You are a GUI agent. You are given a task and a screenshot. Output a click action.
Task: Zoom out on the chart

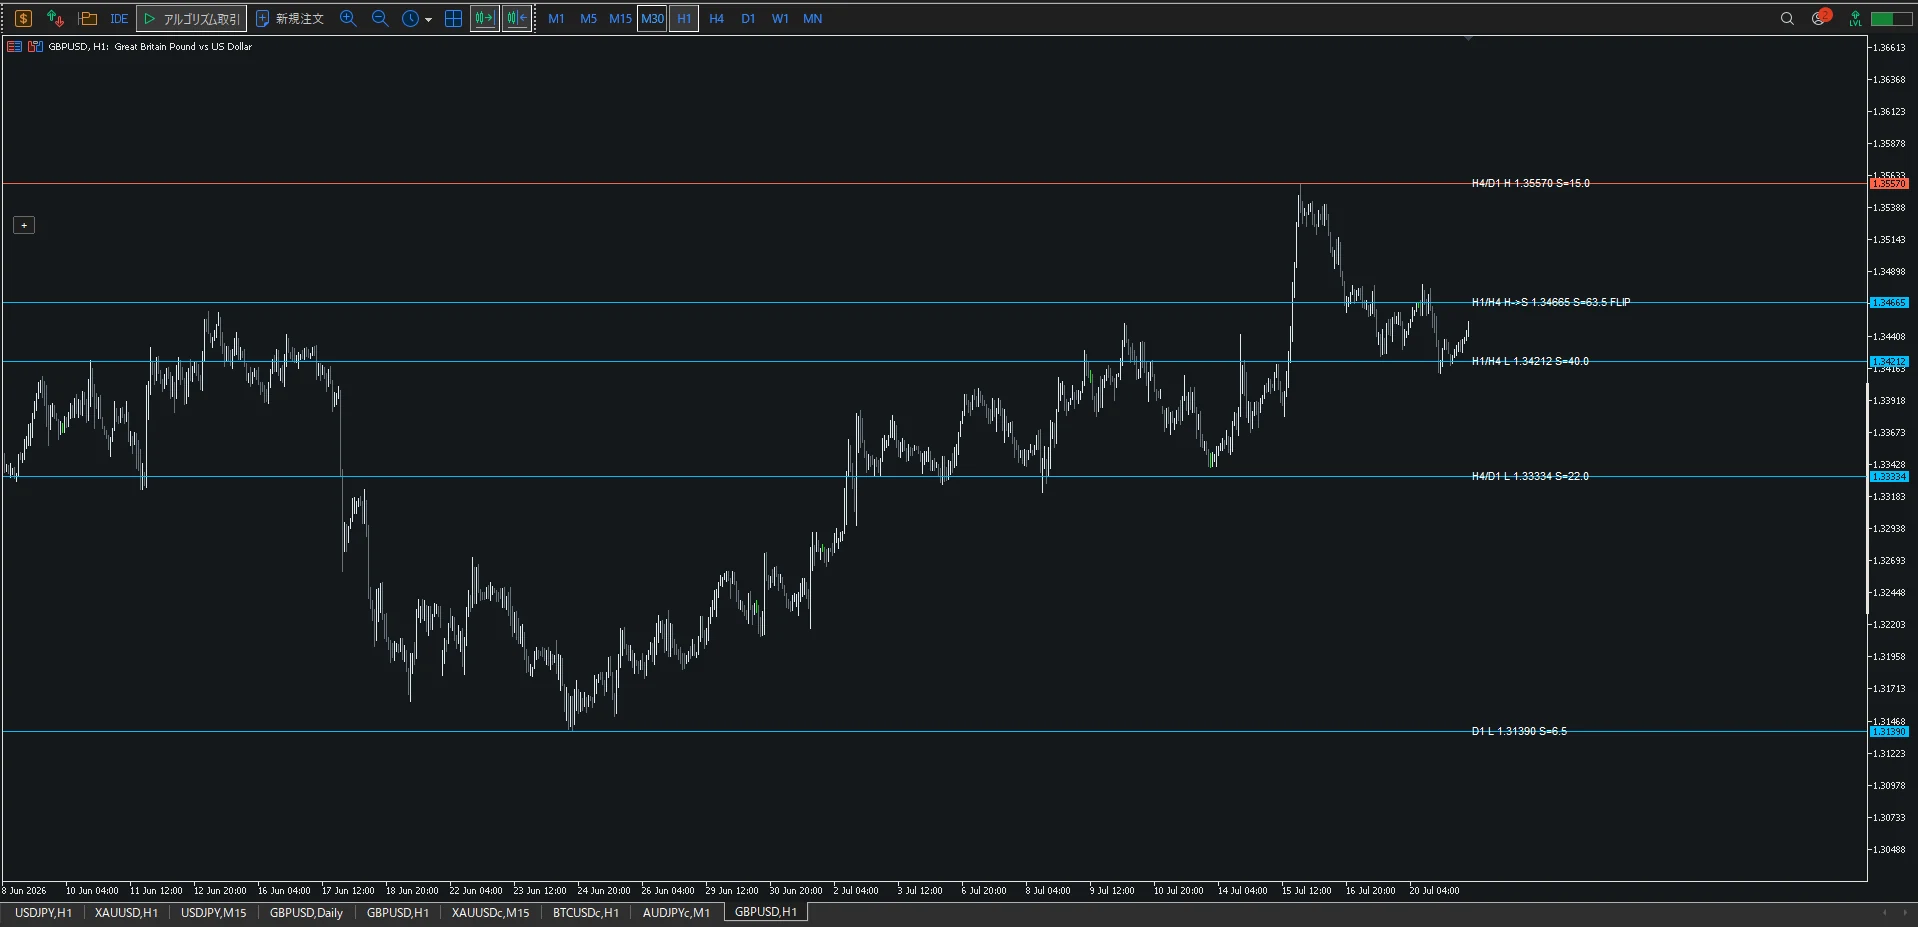(x=380, y=18)
